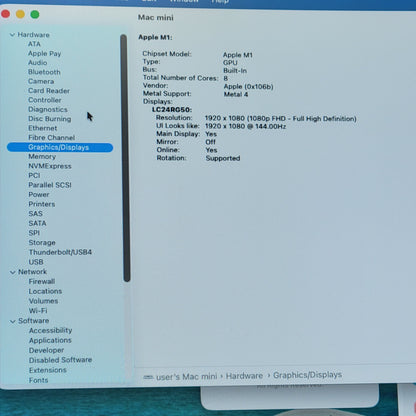This screenshot has height=416, width=416.
Task: Open the Audio hardware entry
Action: (x=38, y=63)
